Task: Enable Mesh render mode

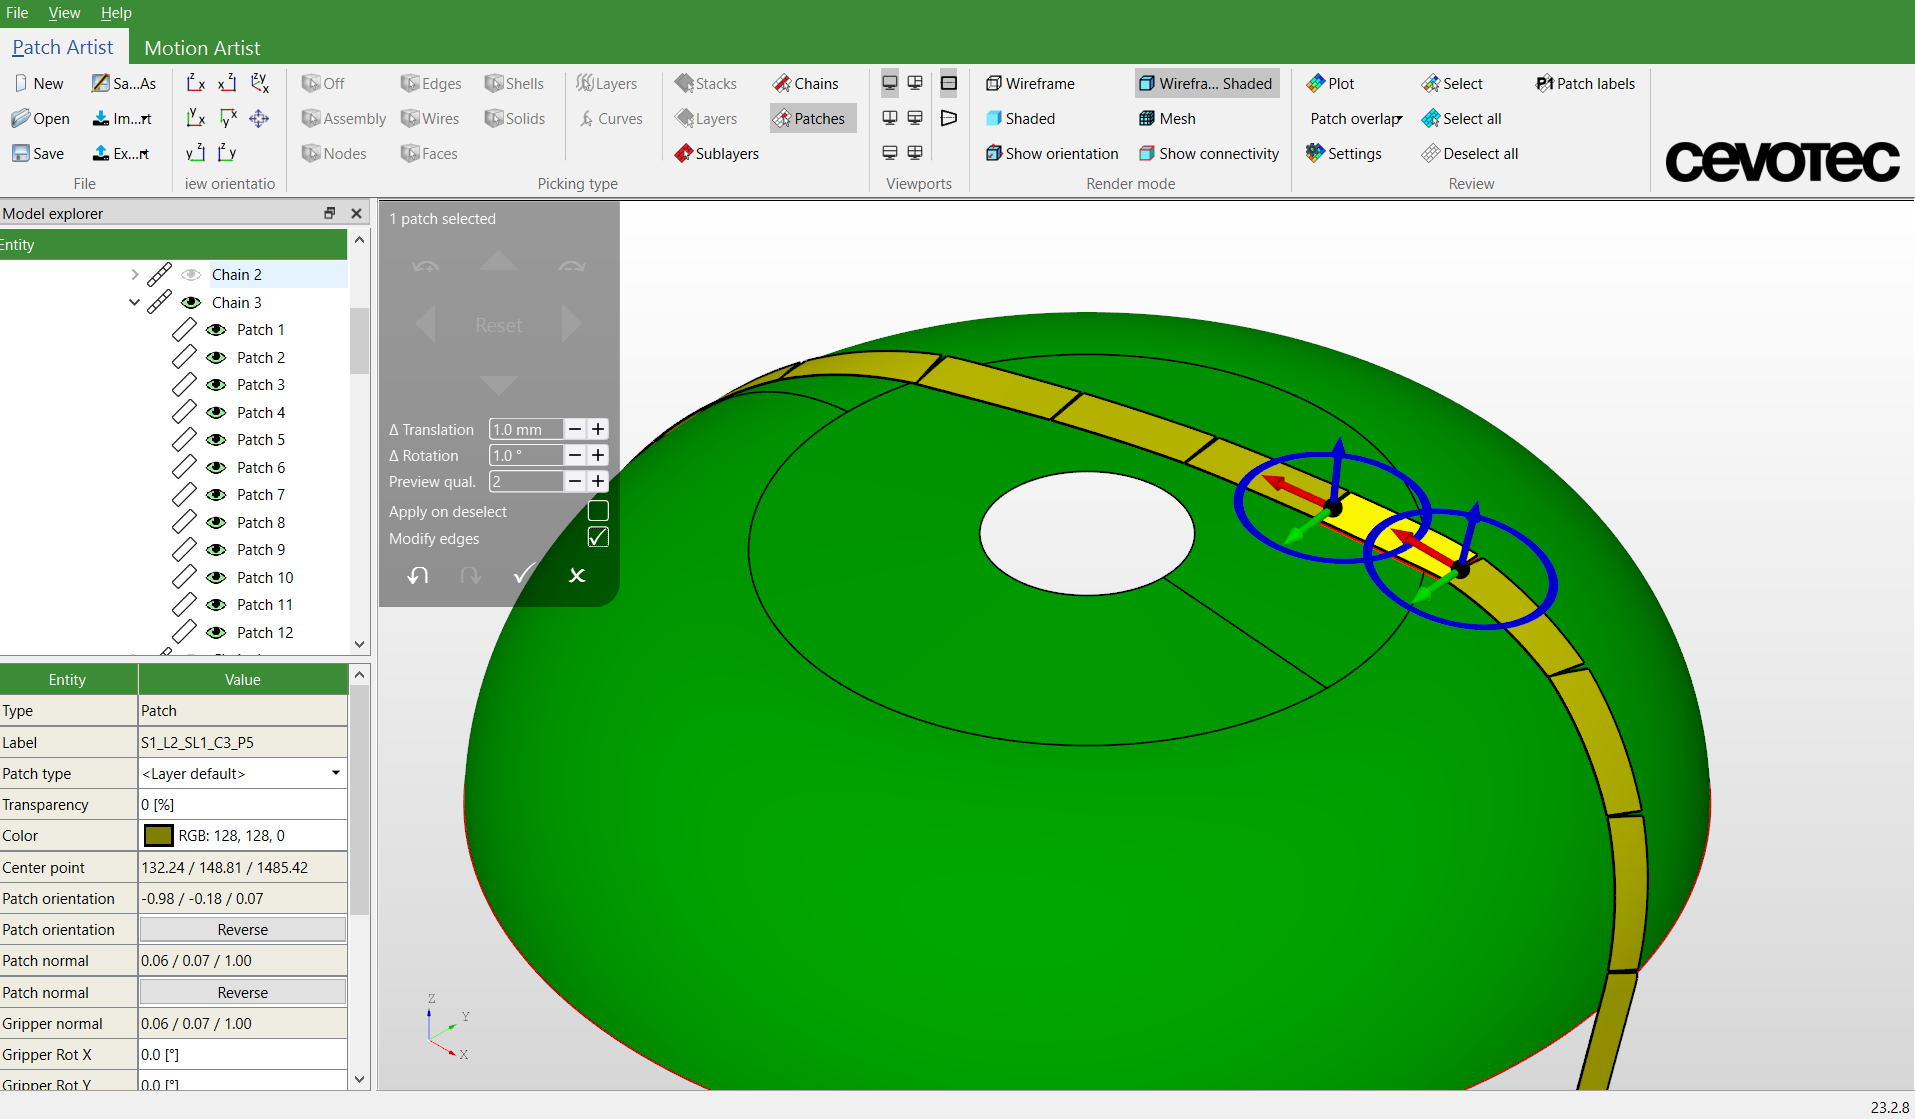Action: click(x=1166, y=119)
